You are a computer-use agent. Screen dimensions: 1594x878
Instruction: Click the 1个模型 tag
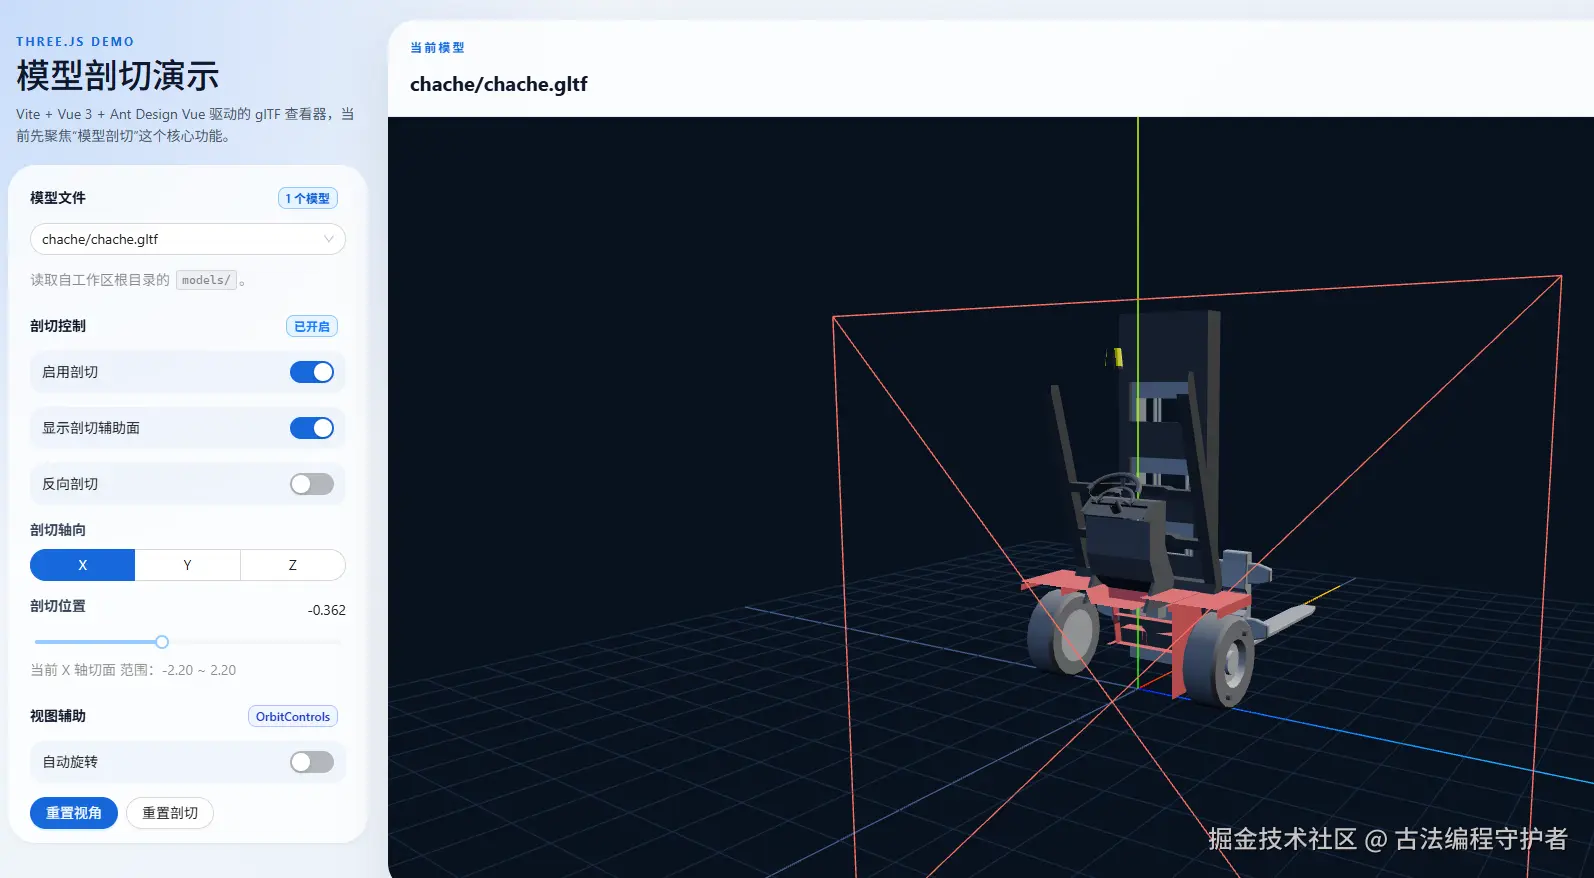click(307, 198)
